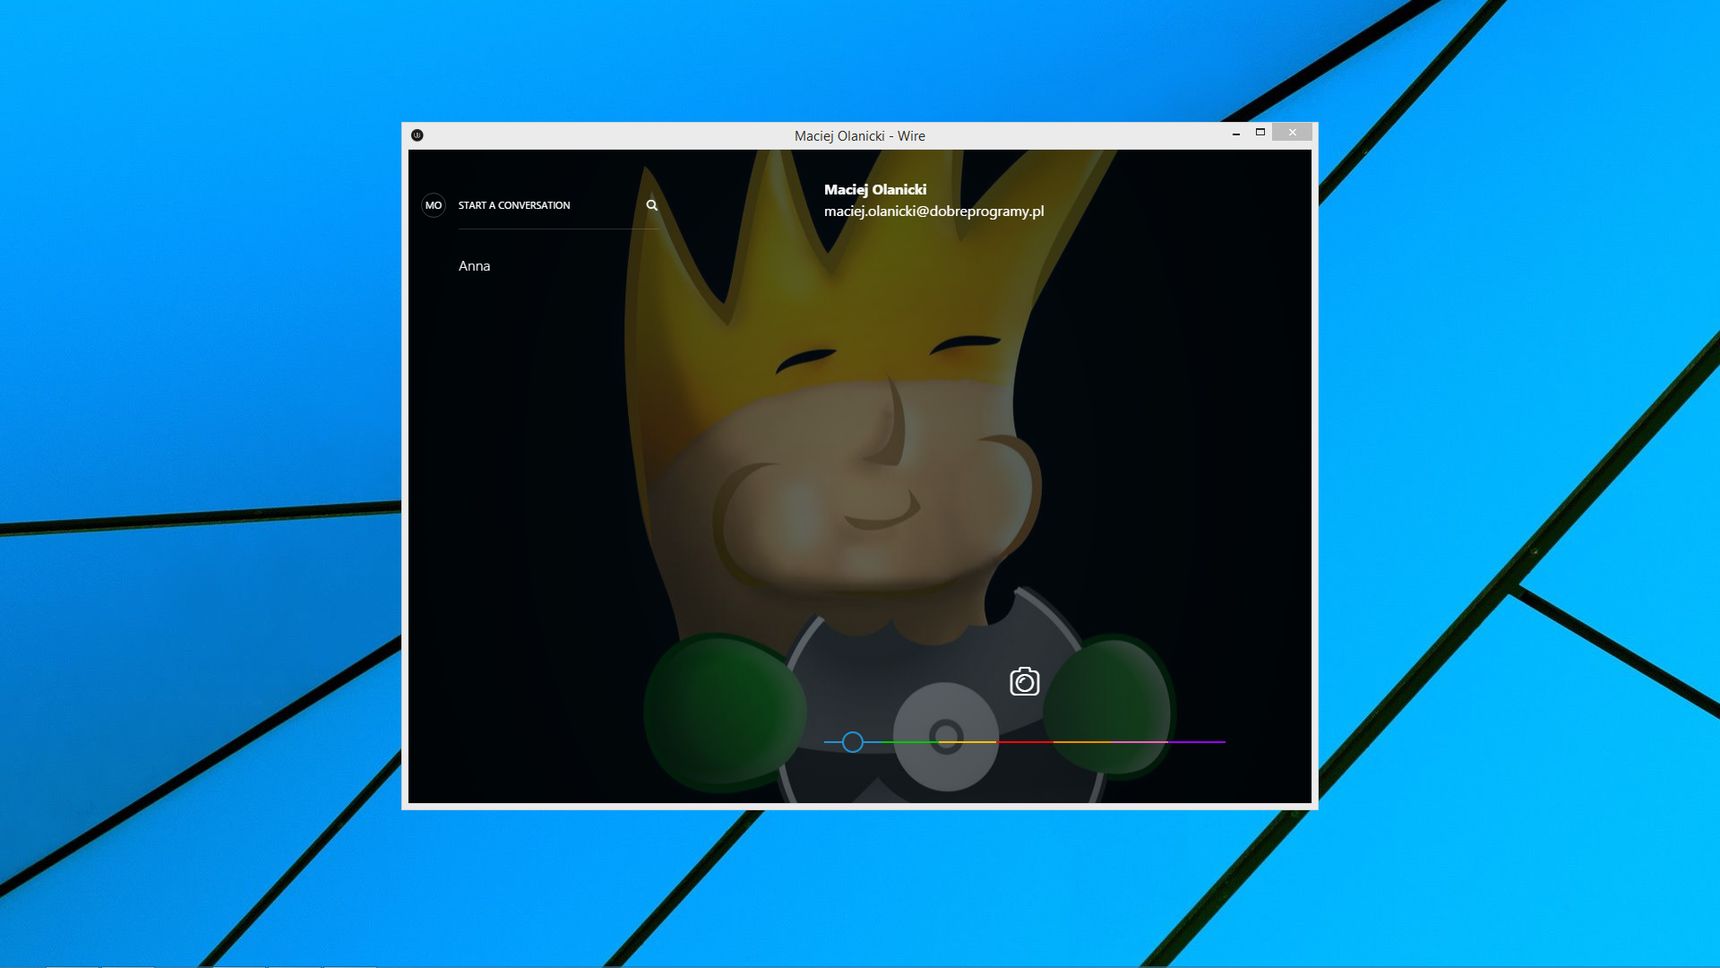Click the accent color slider handle
1720x968 pixels.
(x=852, y=742)
